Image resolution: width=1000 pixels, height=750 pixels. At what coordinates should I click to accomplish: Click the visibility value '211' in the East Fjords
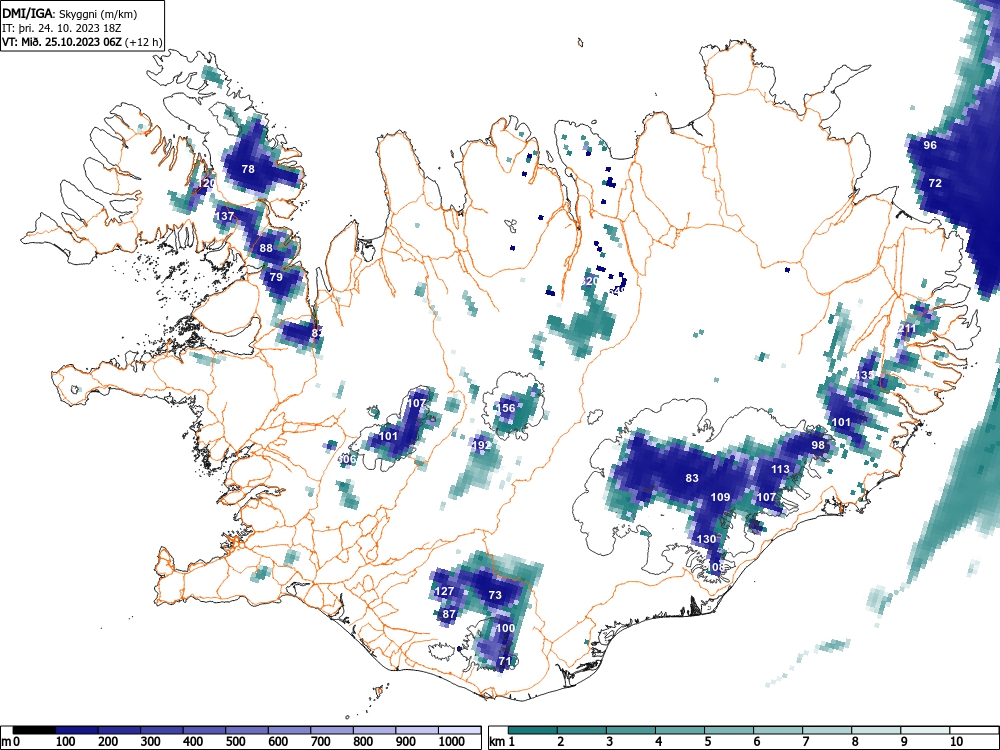point(908,328)
